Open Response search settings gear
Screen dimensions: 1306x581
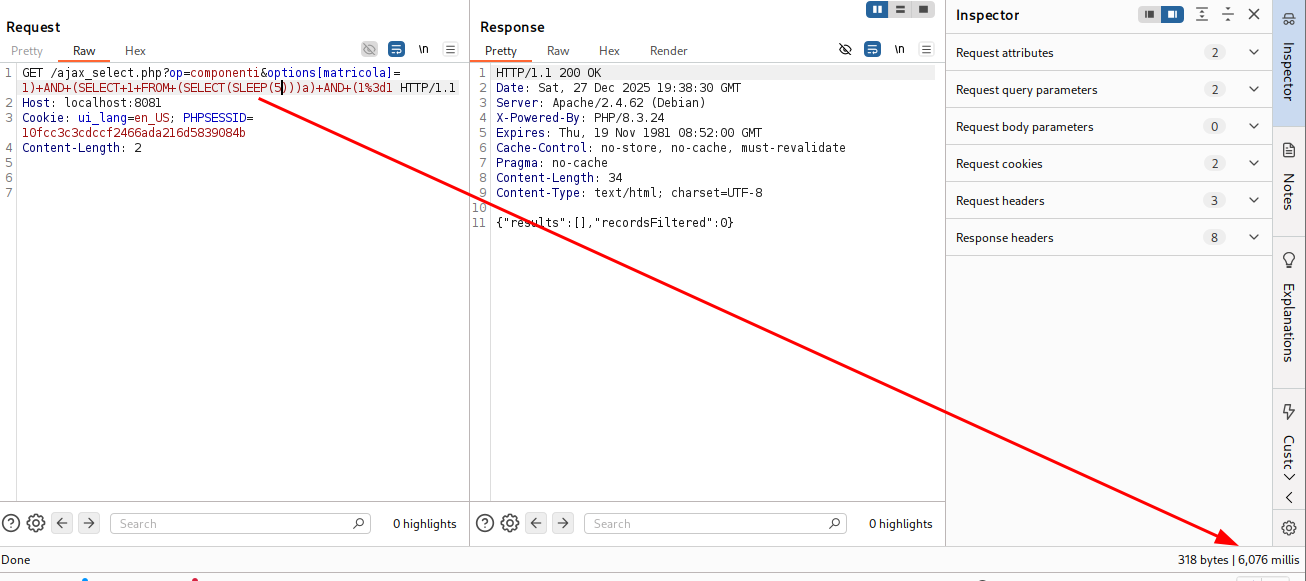point(510,523)
